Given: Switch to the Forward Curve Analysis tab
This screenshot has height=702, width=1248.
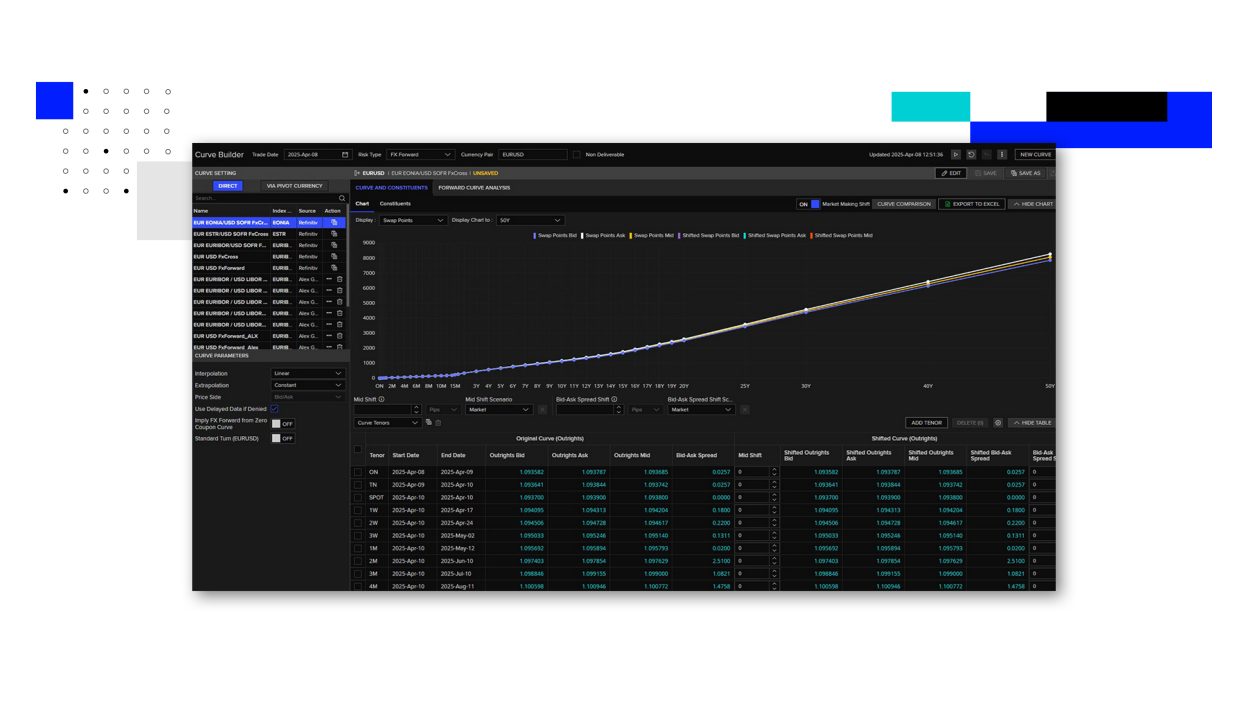Looking at the screenshot, I should (x=472, y=187).
